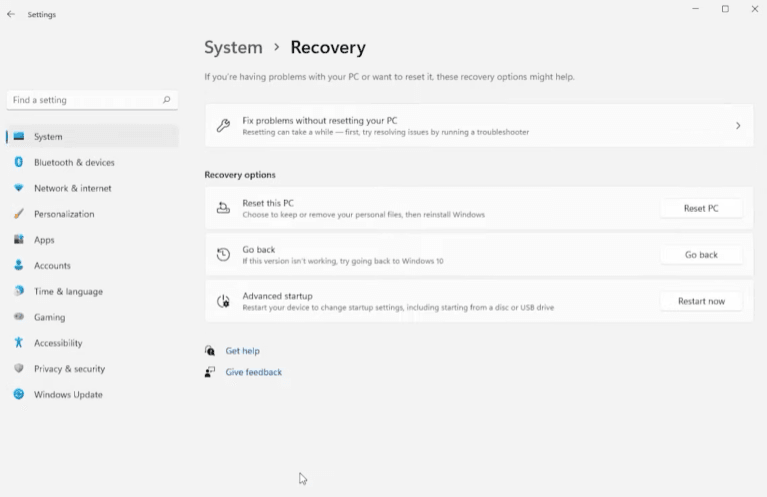Click the Privacy & security shield icon
This screenshot has width=767, height=497.
pyautogui.click(x=19, y=368)
